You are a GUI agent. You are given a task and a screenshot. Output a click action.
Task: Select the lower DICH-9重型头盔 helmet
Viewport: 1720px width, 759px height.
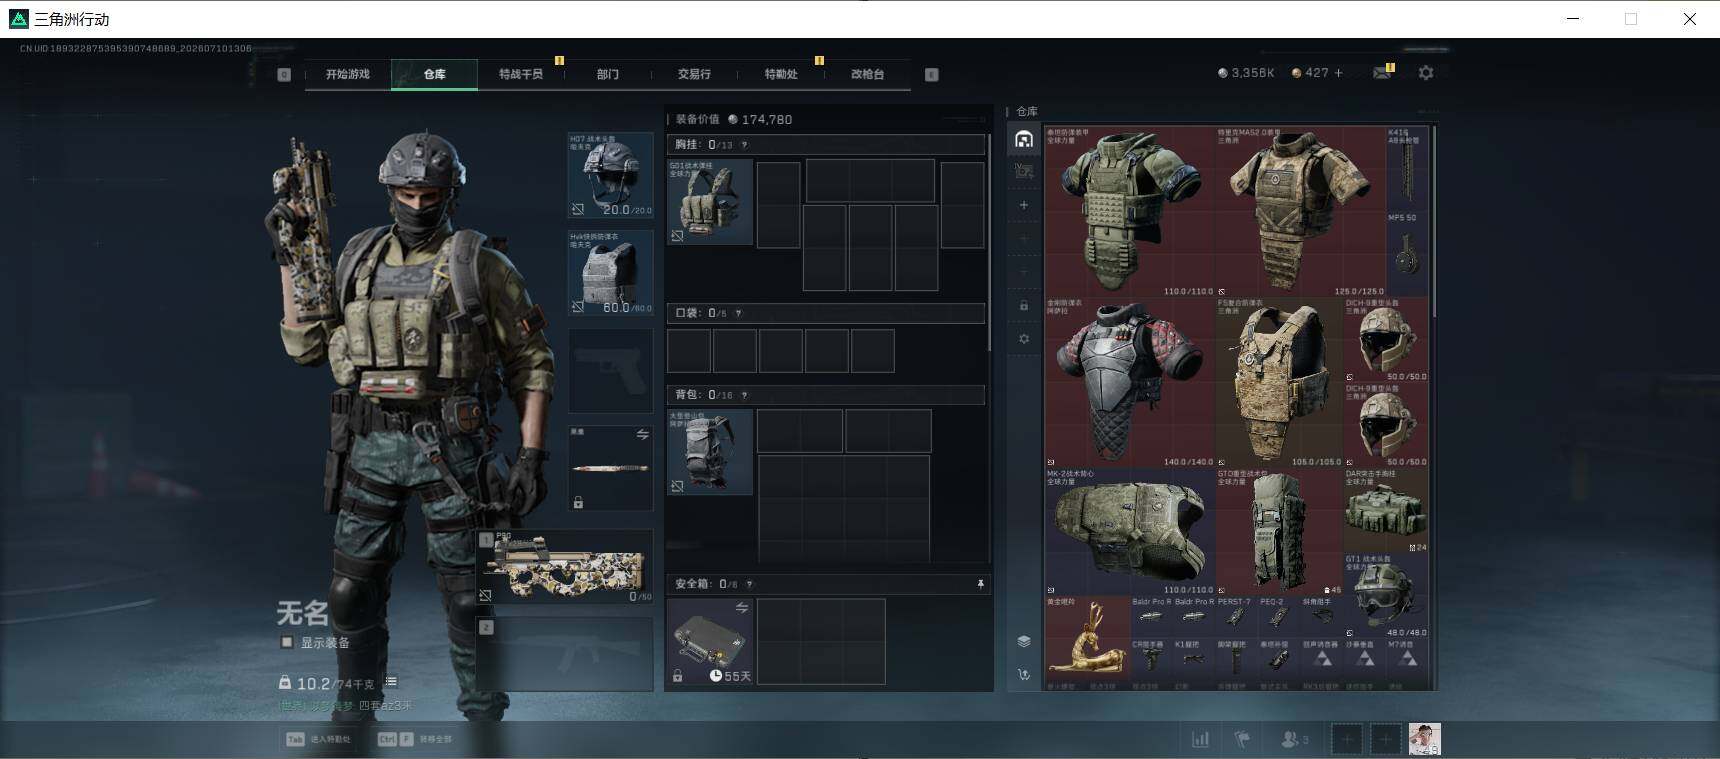tap(1387, 425)
